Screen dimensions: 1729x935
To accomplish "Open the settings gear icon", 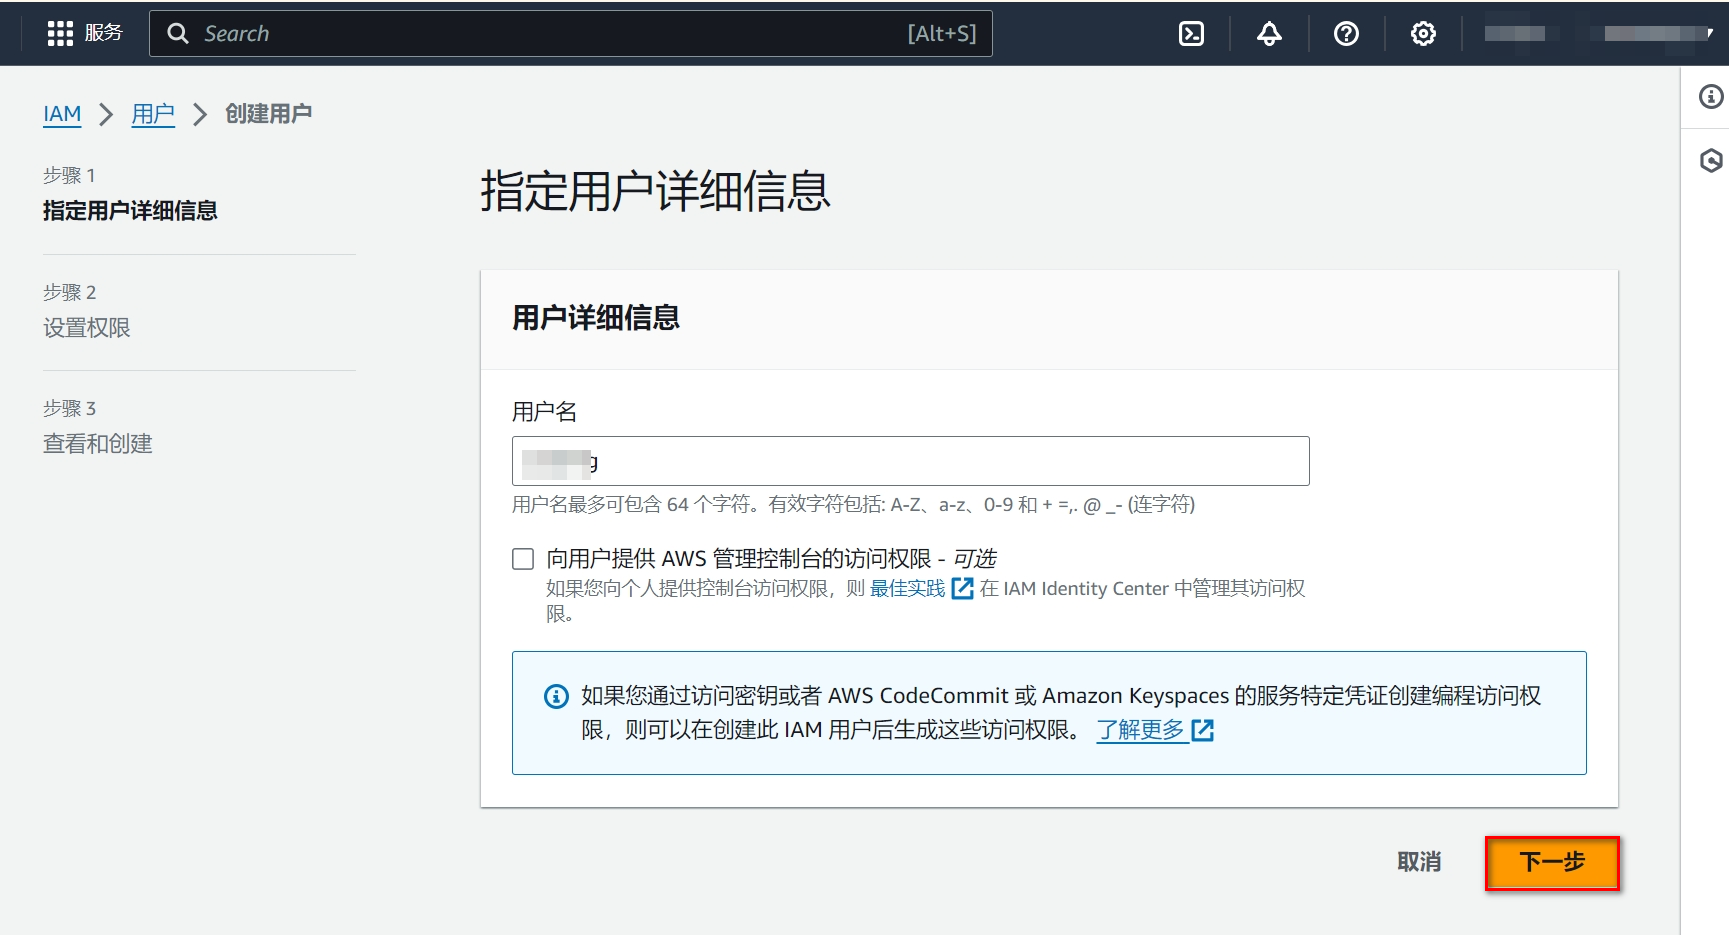I will click(x=1423, y=34).
